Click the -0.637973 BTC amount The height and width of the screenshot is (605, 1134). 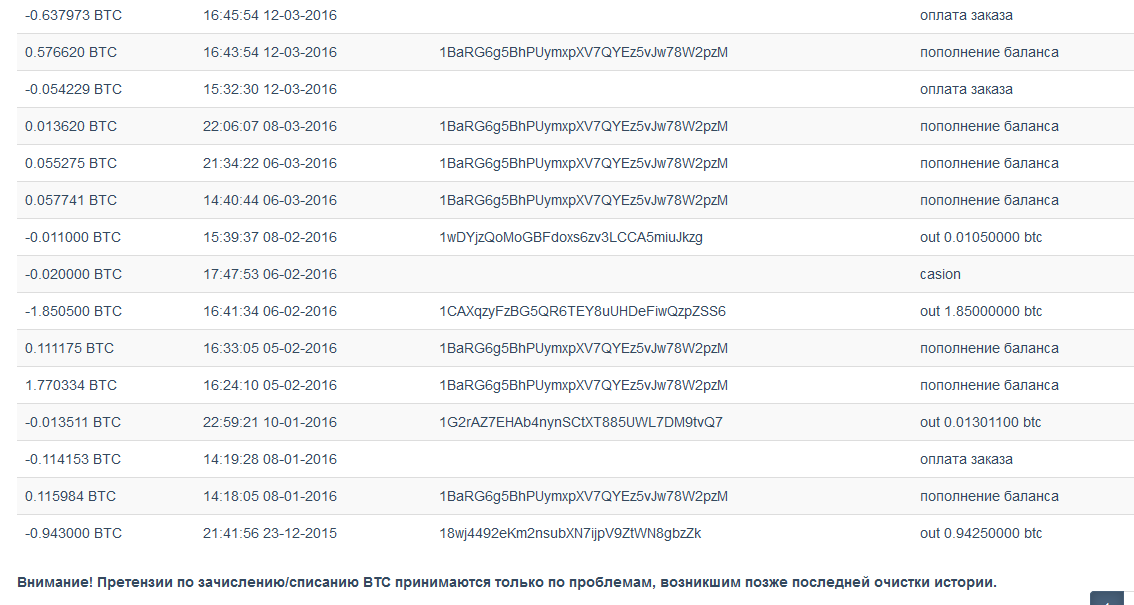(73, 15)
